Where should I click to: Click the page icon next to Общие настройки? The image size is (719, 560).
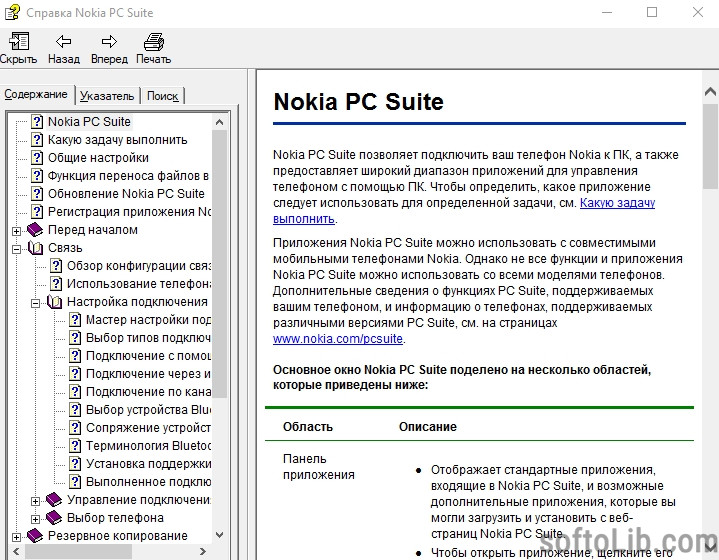pos(37,157)
